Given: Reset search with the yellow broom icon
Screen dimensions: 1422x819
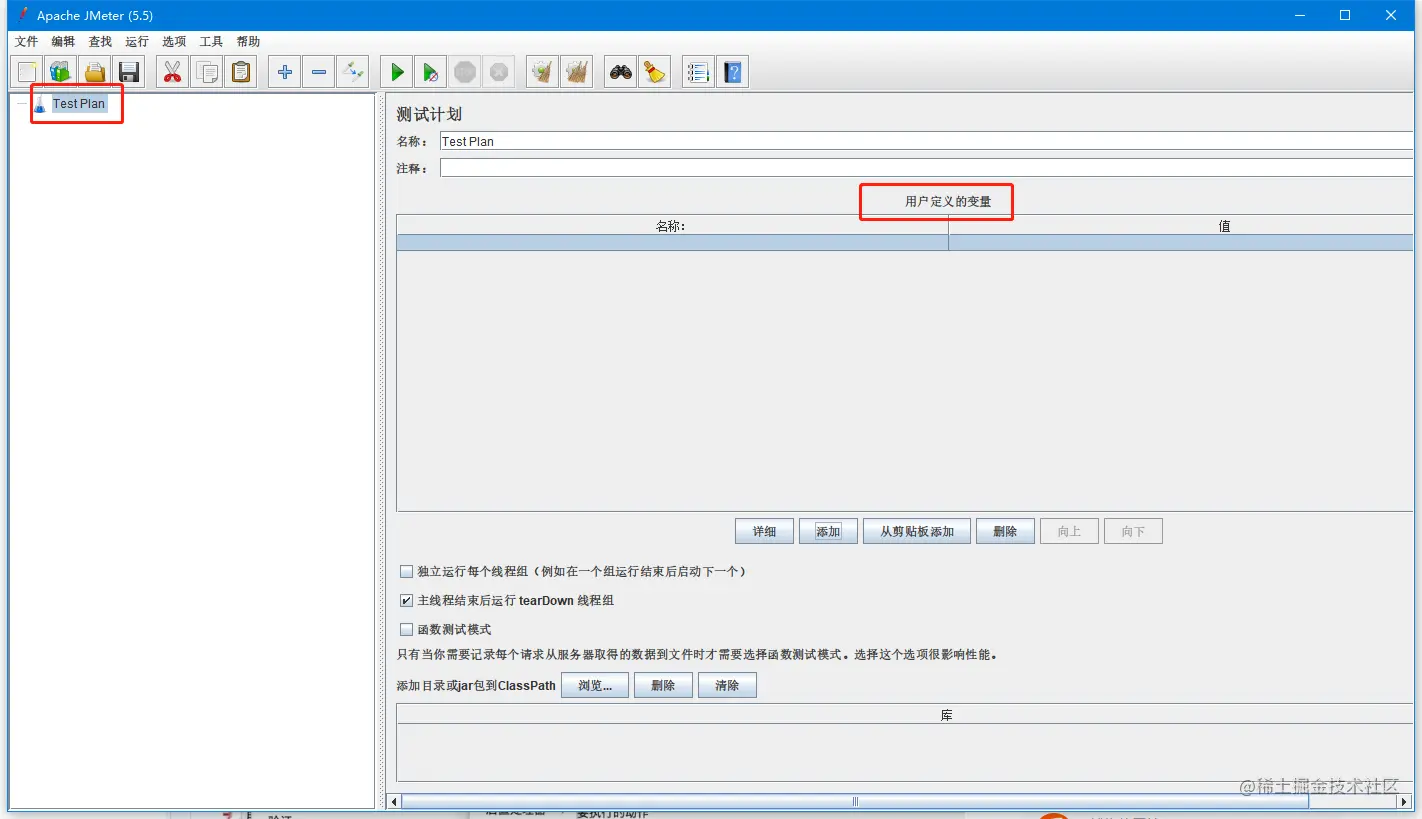Looking at the screenshot, I should point(655,72).
